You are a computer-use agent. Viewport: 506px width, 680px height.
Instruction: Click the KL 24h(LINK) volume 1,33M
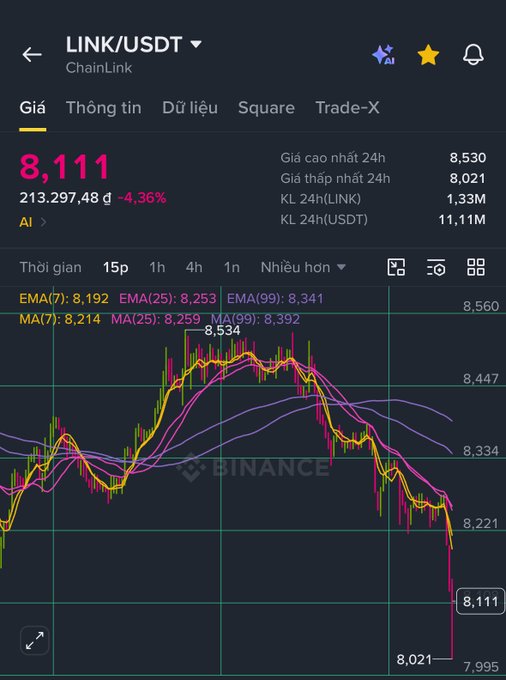pos(466,199)
